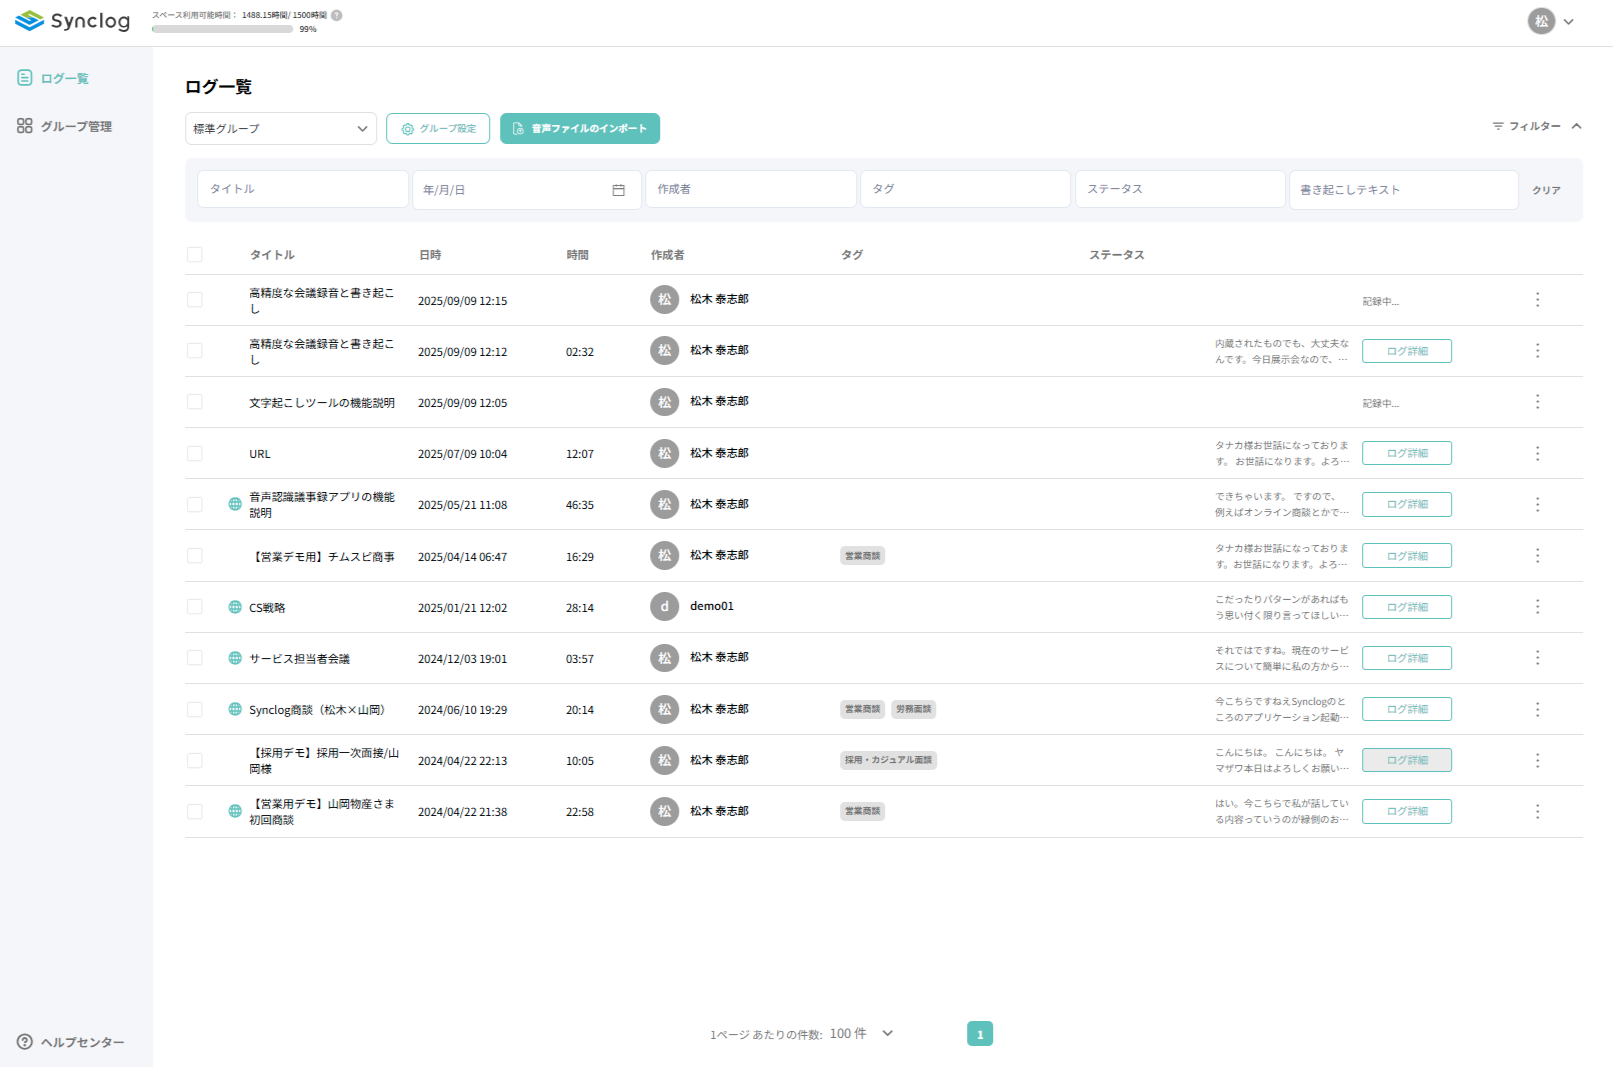Click the 音声ファイルのインポート button
Viewport: 1613px width, 1067px height.
[579, 129]
